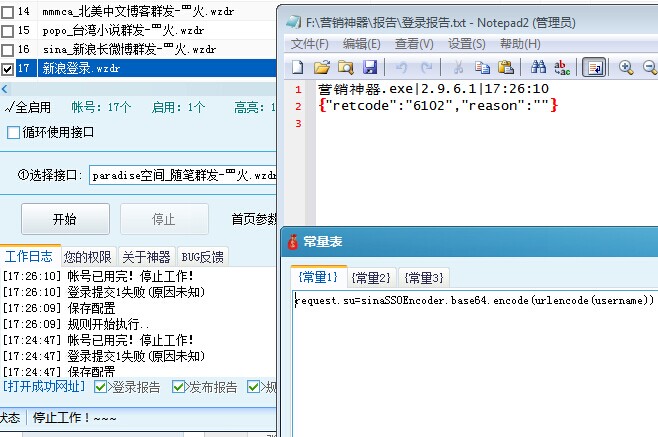Zoom in with magnifier plus icon

coord(626,67)
